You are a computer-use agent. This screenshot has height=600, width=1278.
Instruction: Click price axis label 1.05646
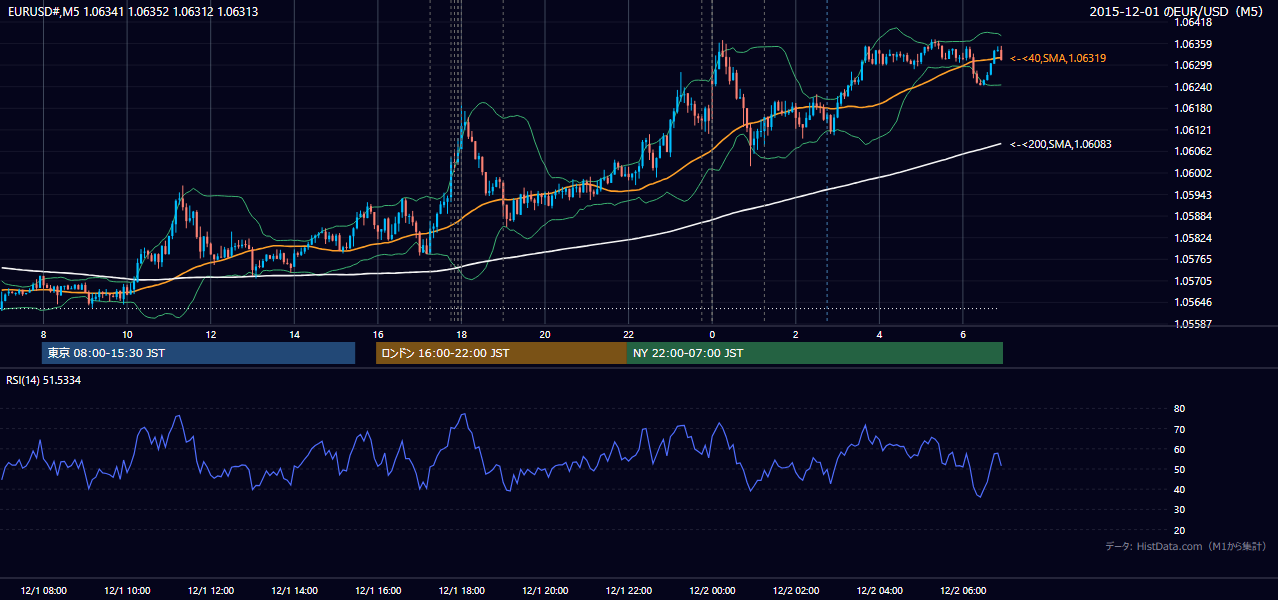[x=1194, y=302]
